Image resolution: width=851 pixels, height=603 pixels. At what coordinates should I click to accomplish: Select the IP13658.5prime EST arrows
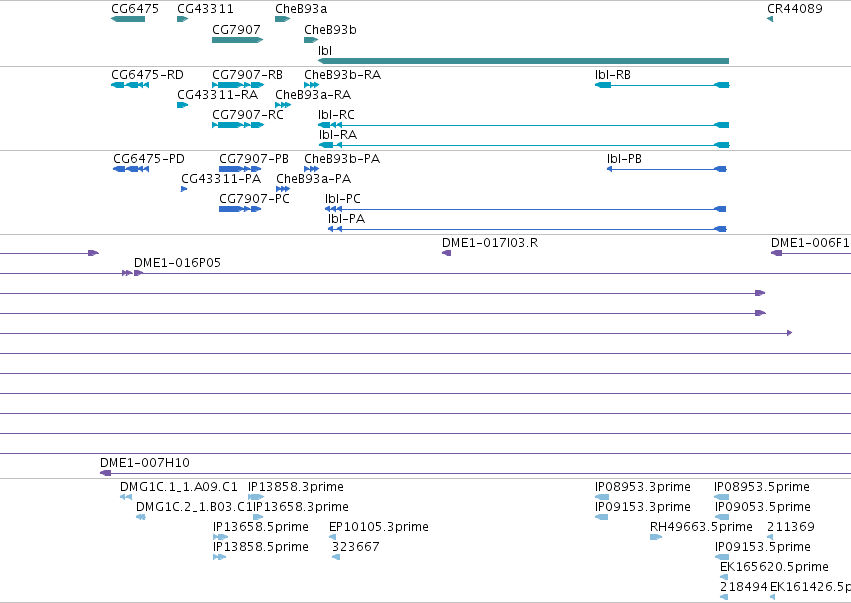(220, 537)
